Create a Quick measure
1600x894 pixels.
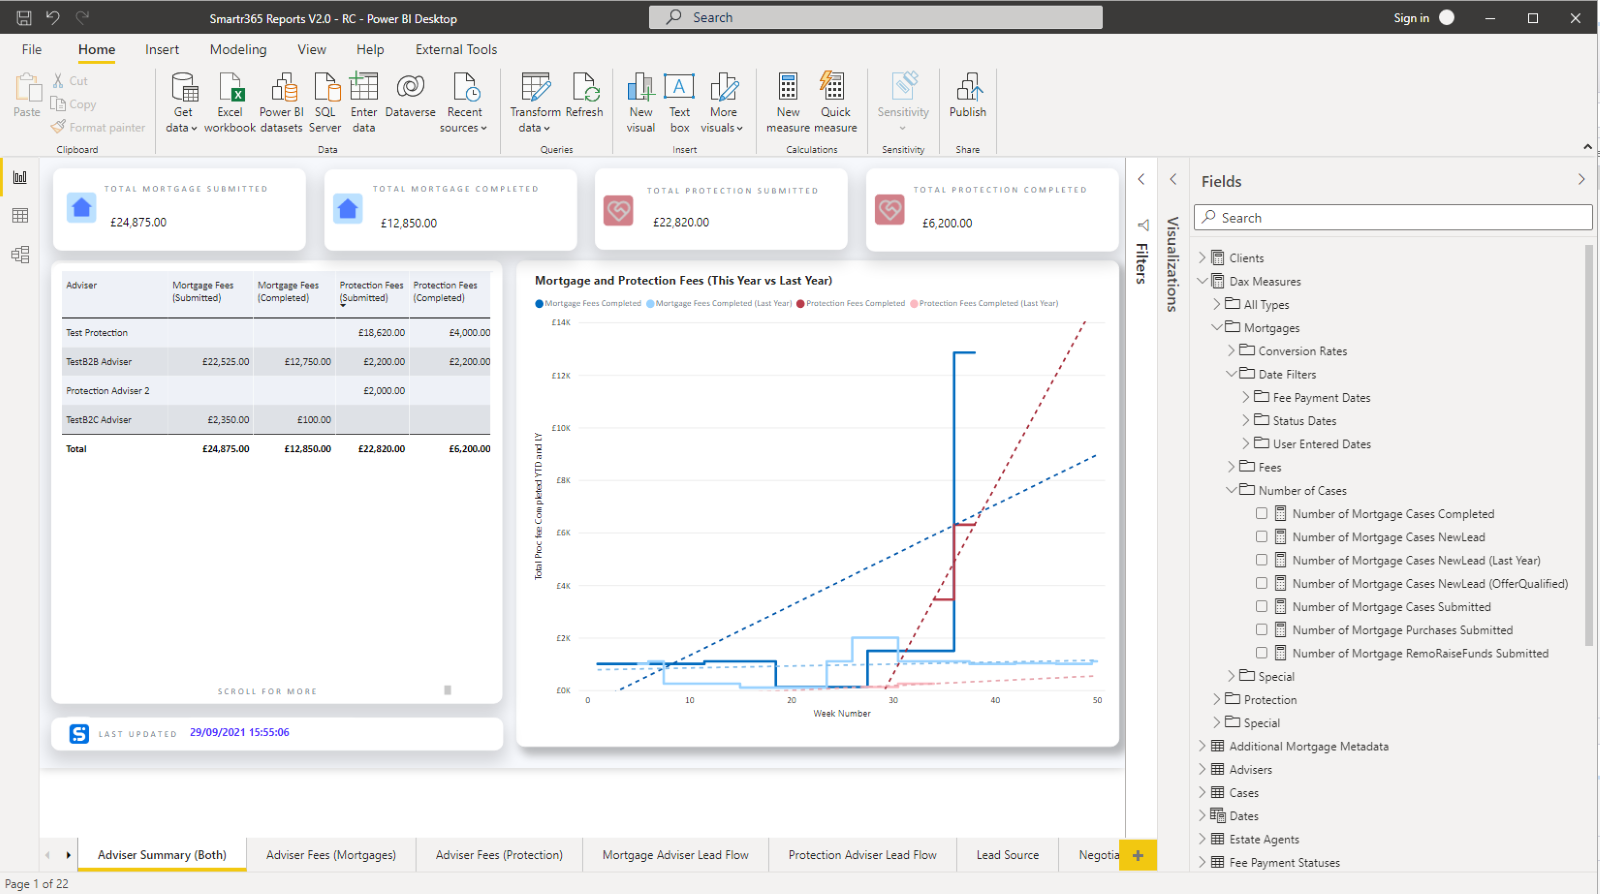(835, 102)
